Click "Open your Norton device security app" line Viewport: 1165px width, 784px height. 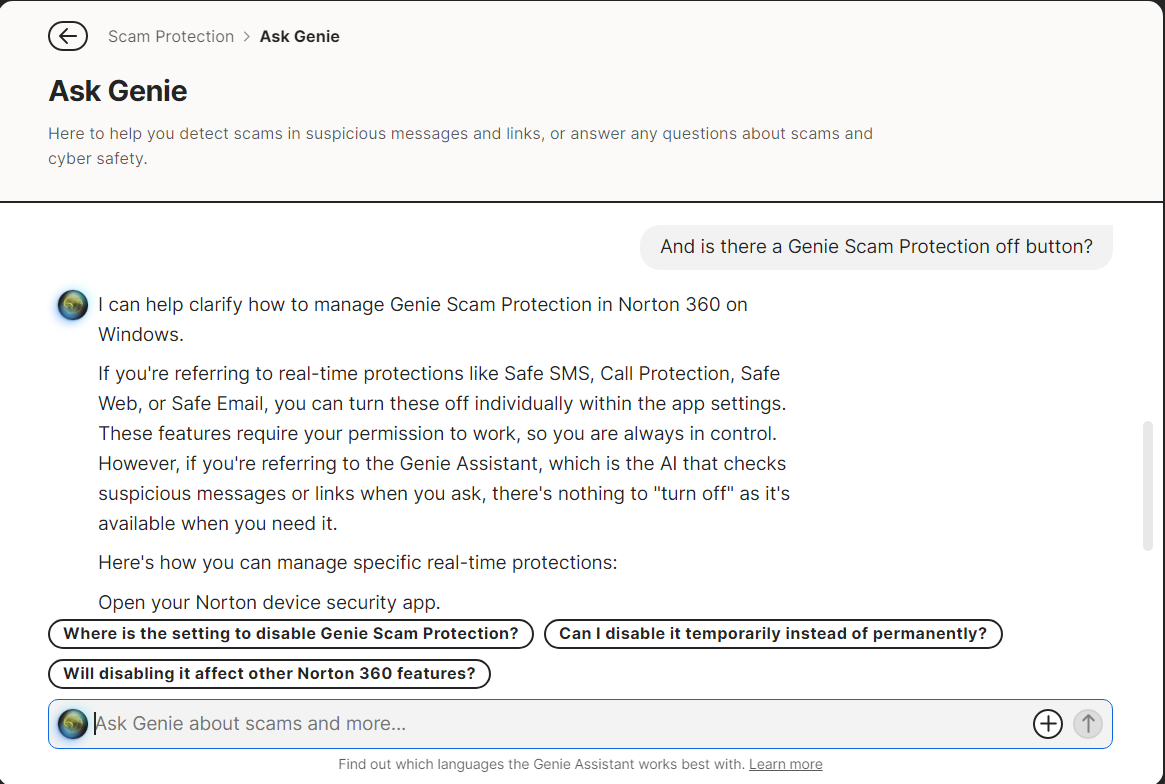[269, 602]
